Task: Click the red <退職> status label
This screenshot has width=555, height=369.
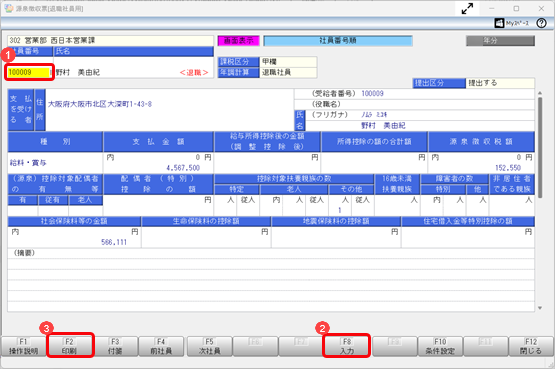Action: point(194,73)
